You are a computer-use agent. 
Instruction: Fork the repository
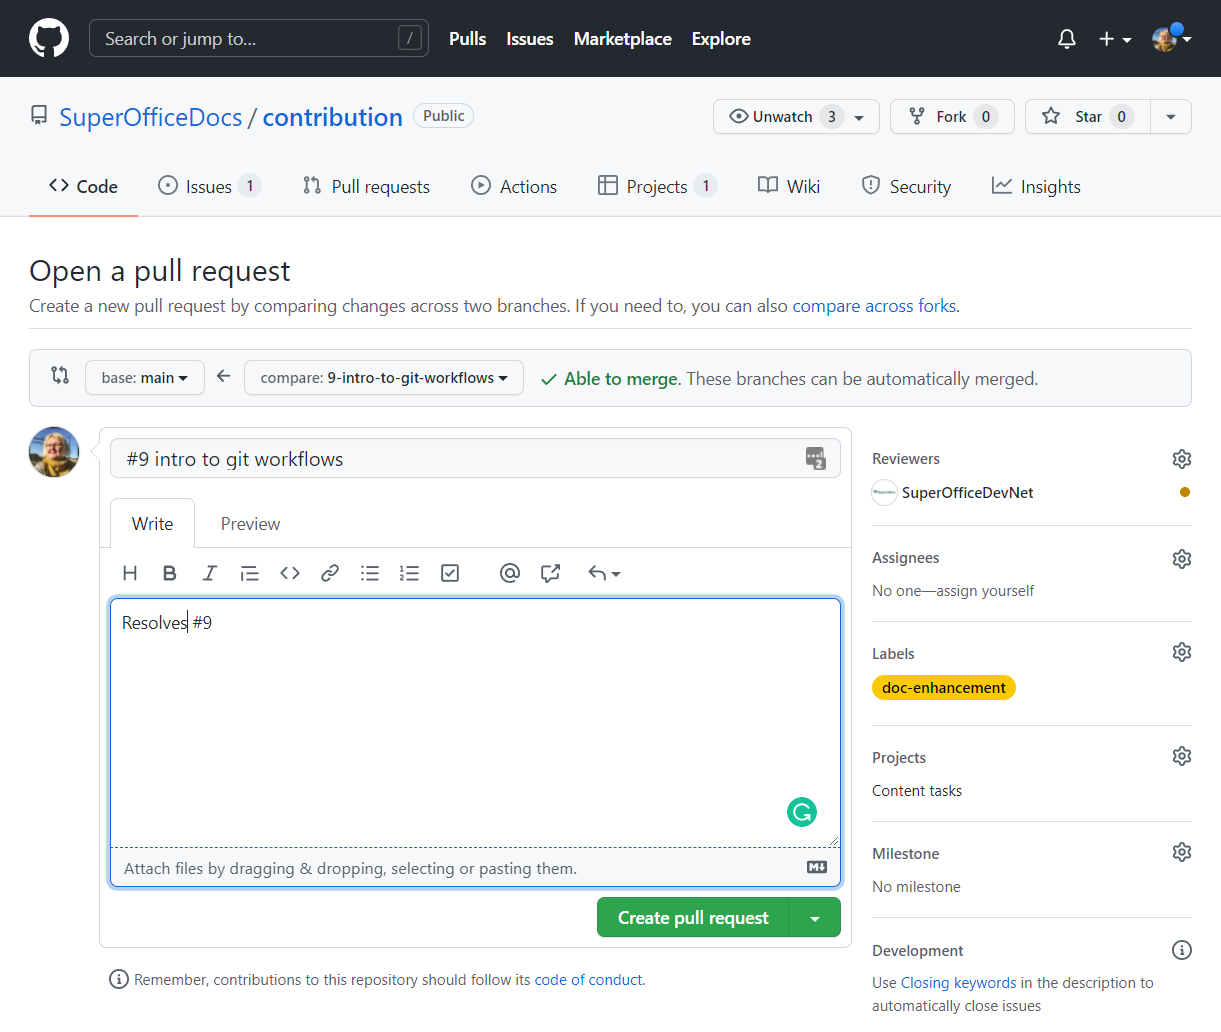pos(952,117)
